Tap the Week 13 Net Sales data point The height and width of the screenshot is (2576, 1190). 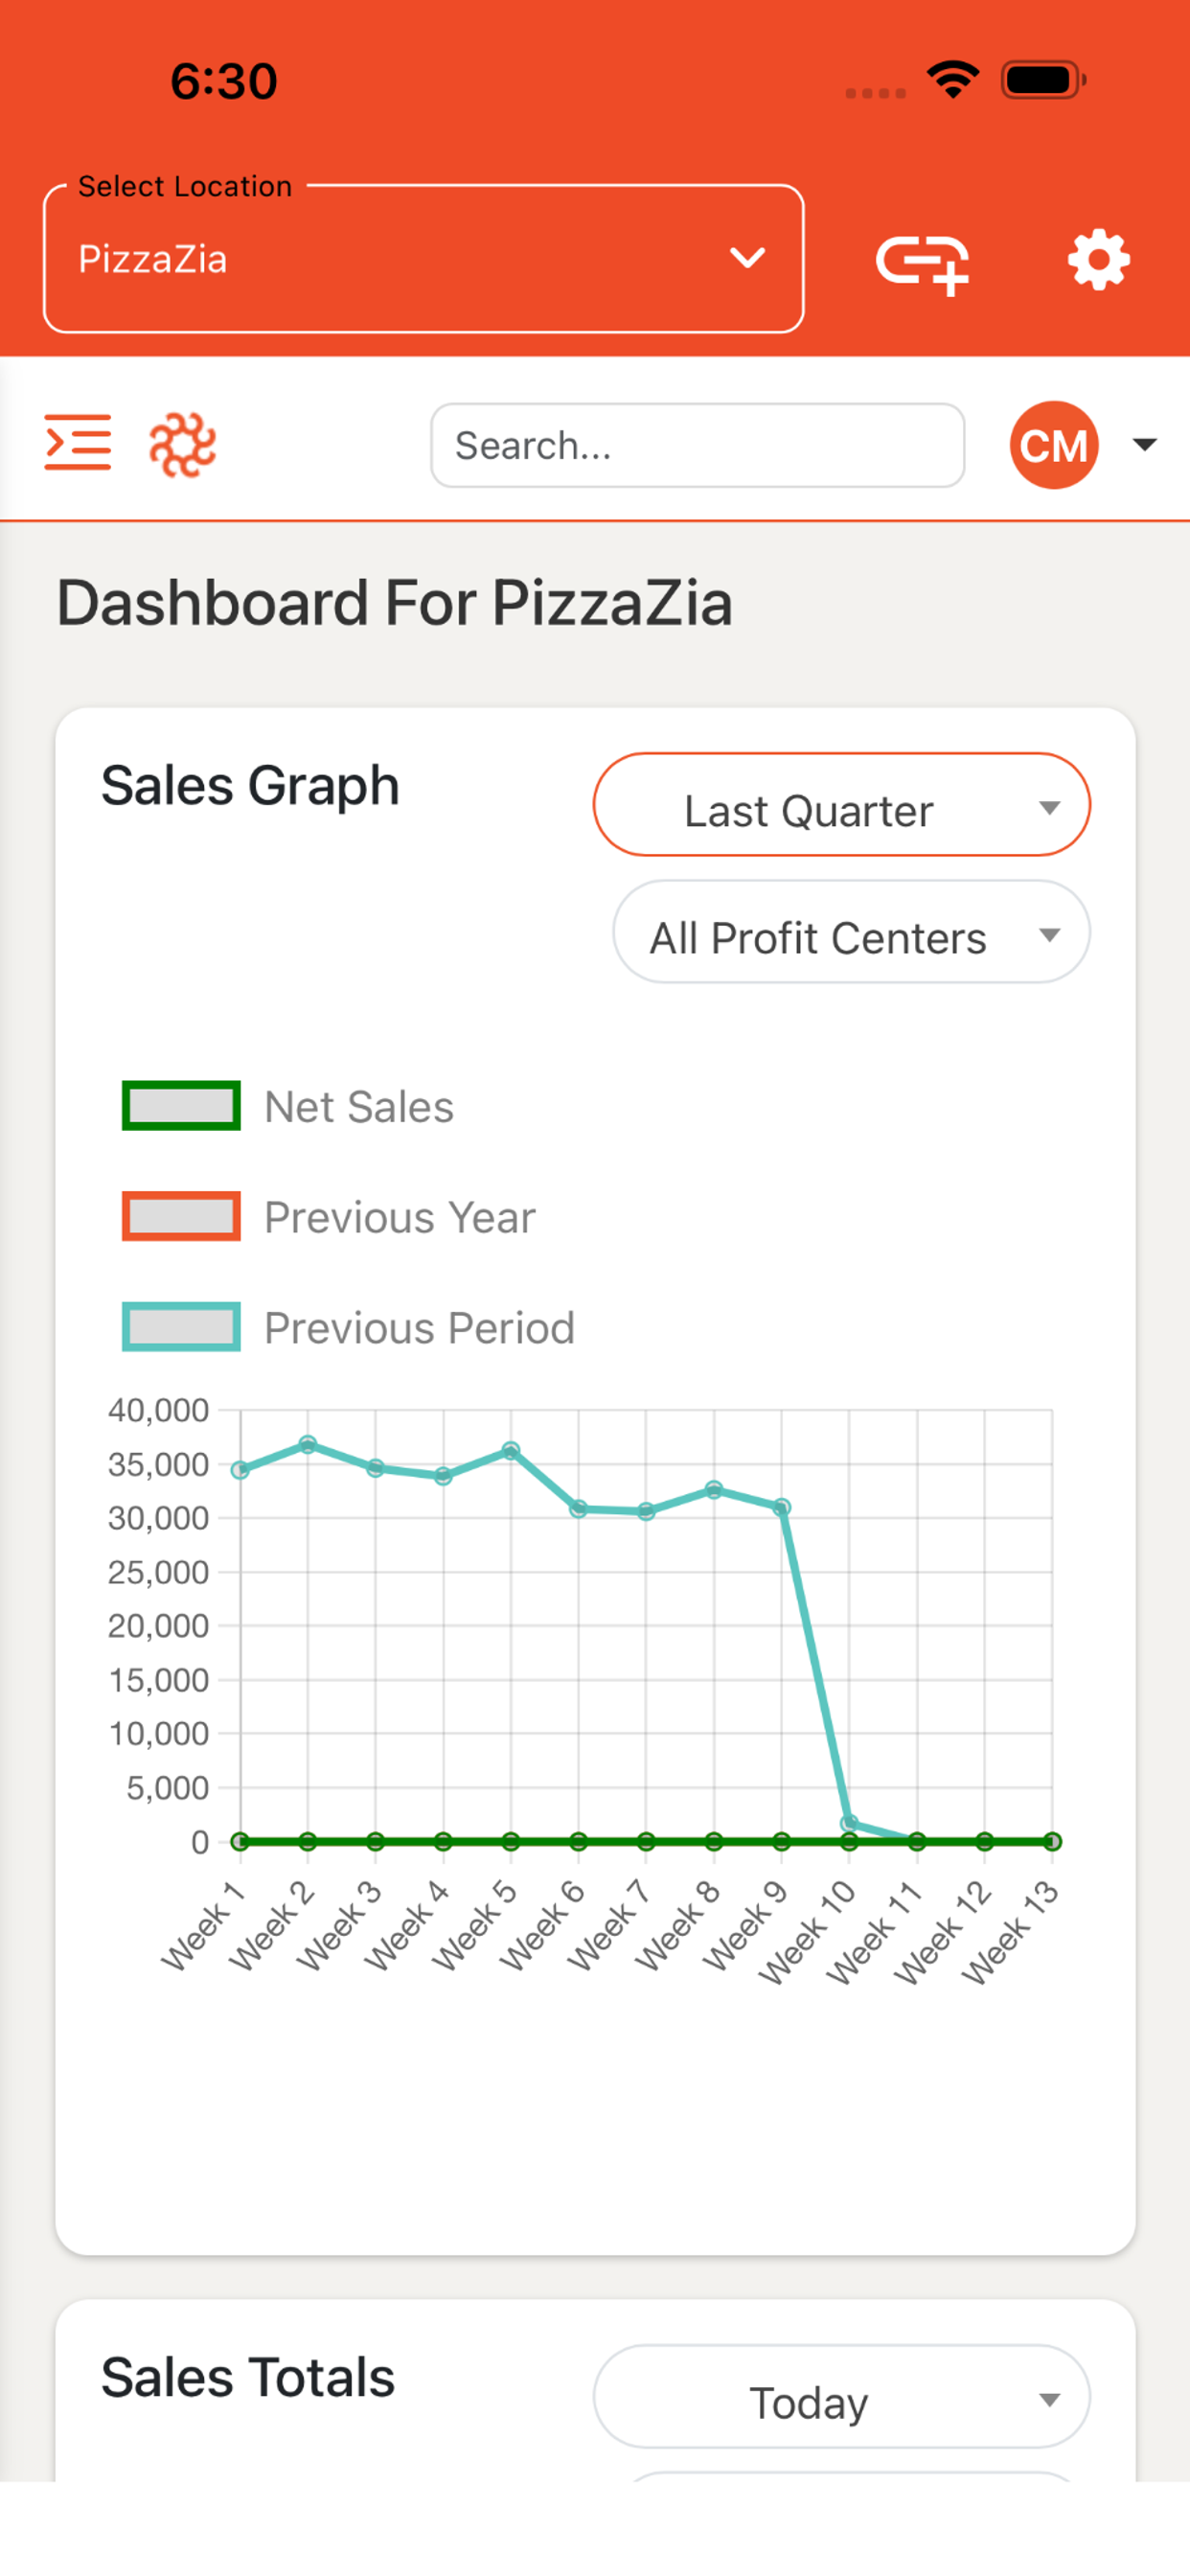coord(1052,1841)
